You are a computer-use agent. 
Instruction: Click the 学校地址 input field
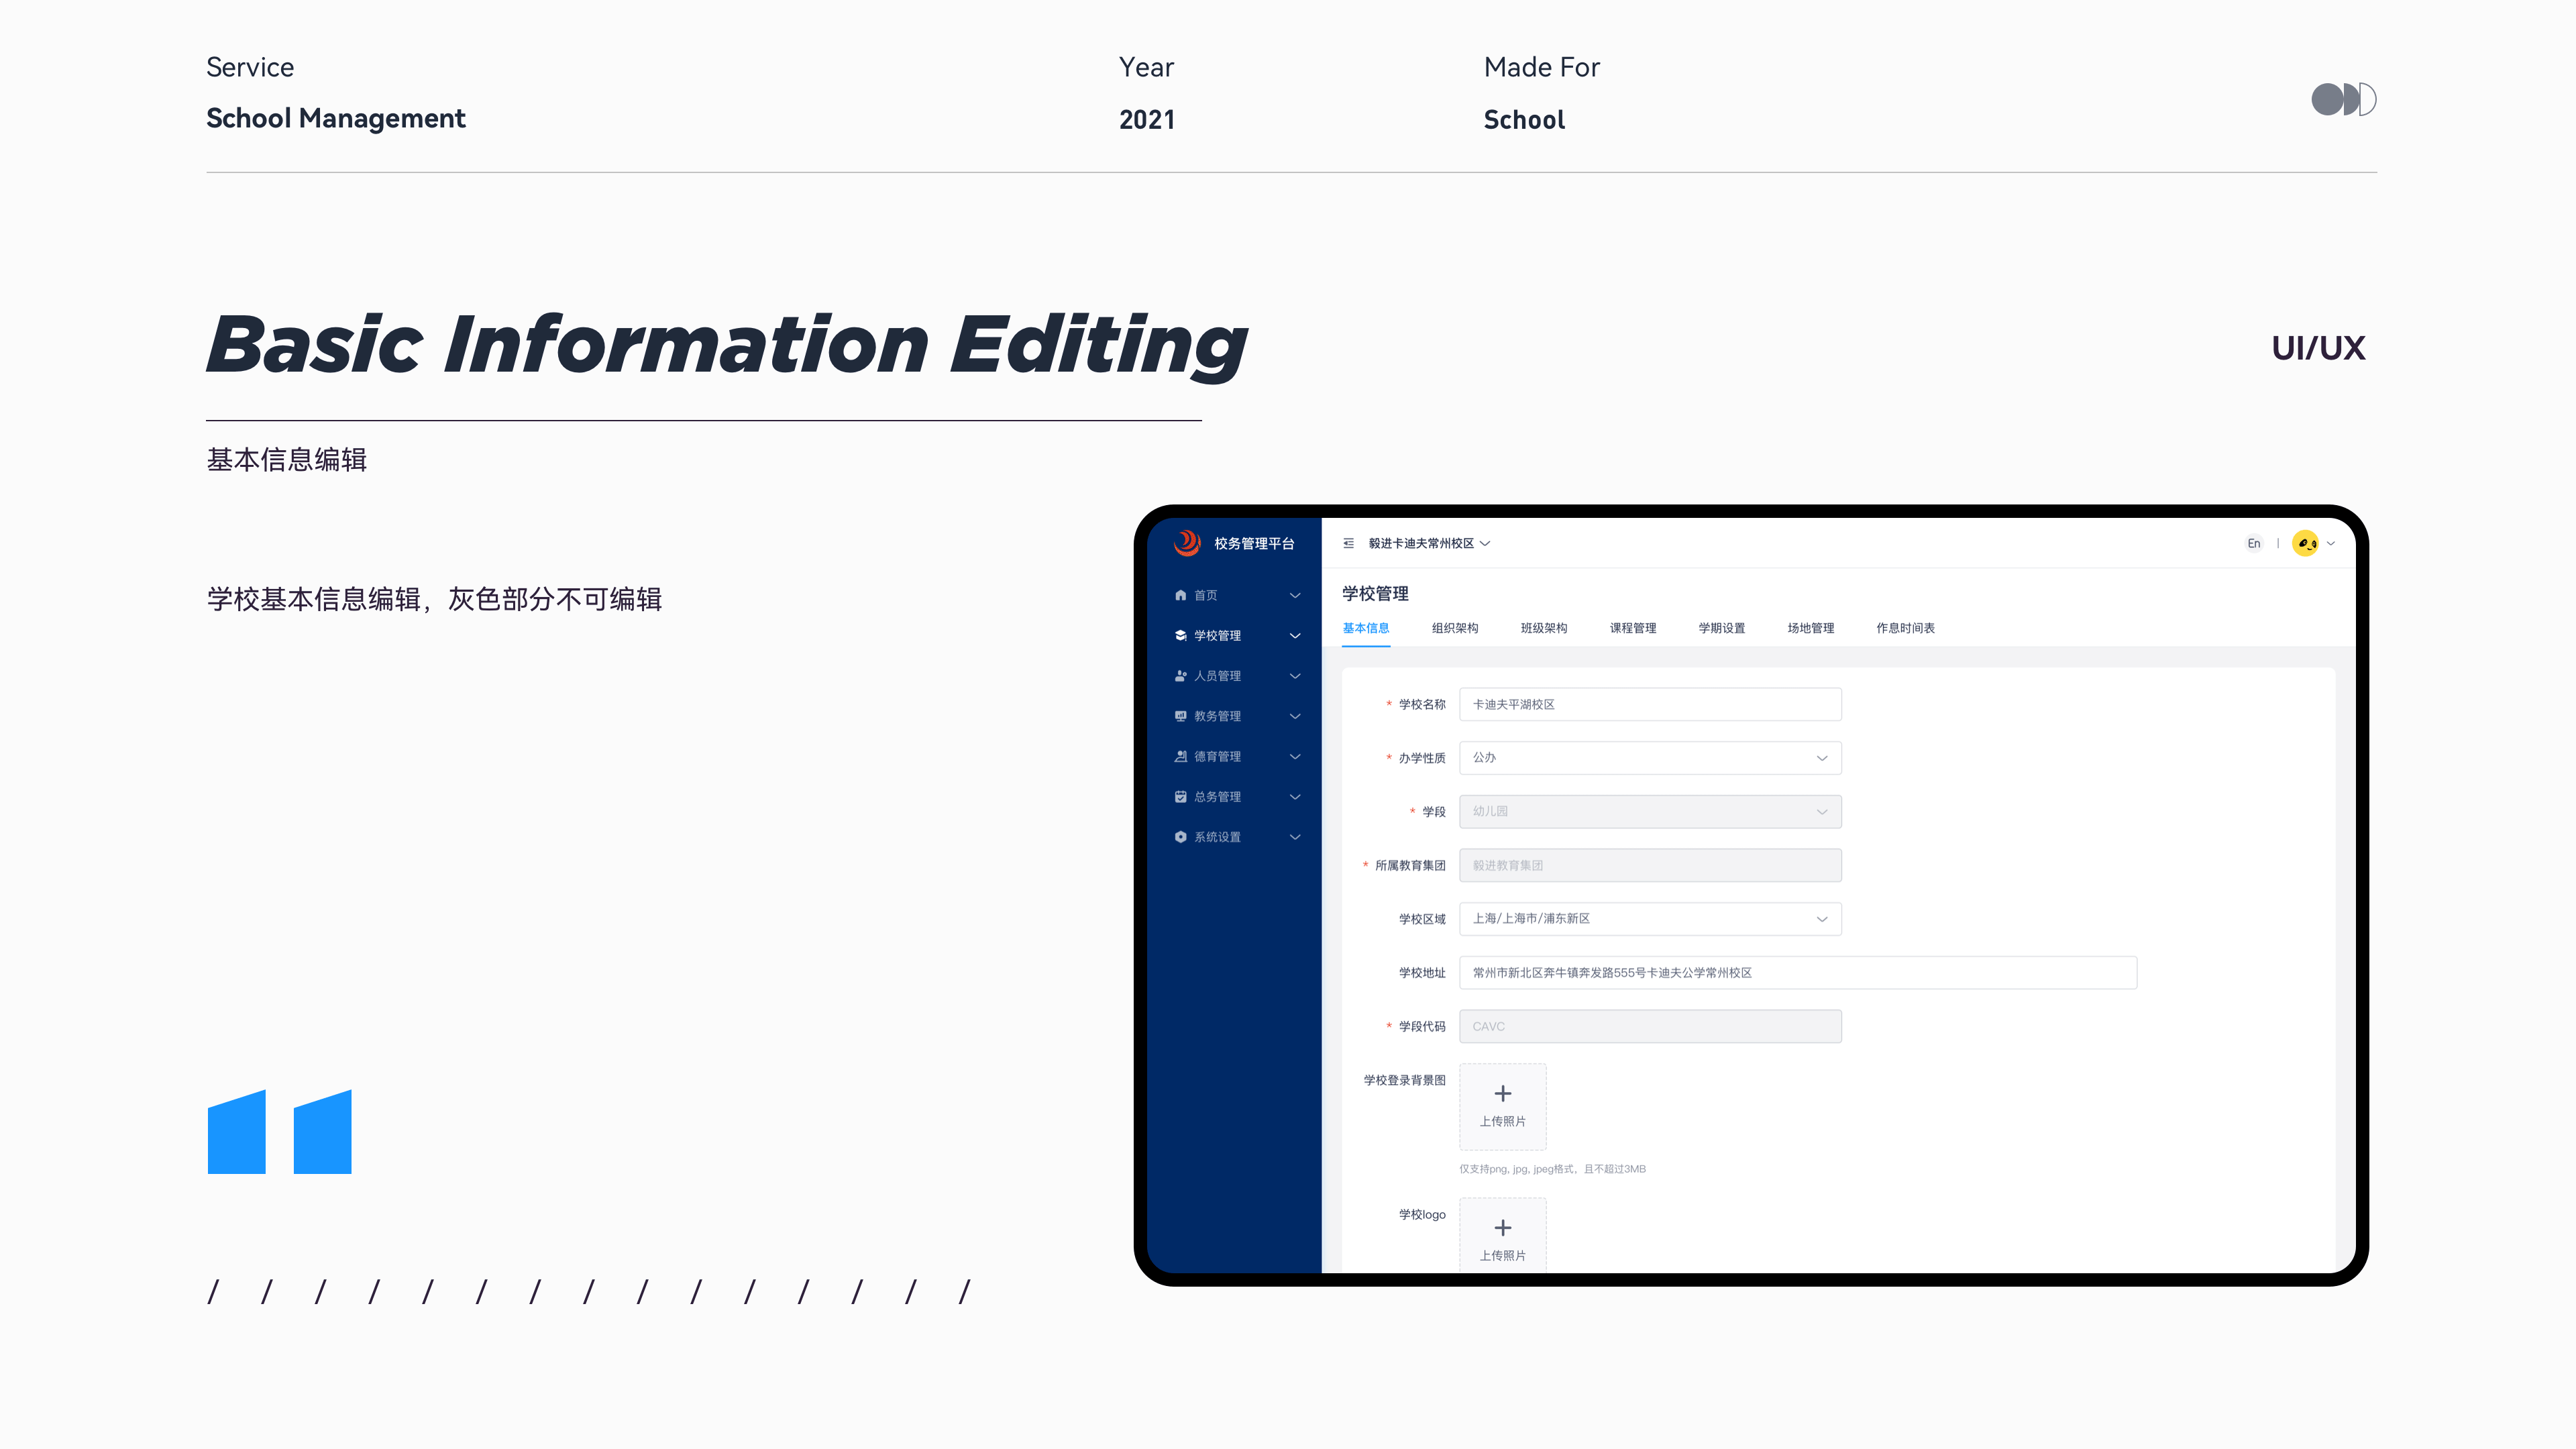[x=1798, y=972]
